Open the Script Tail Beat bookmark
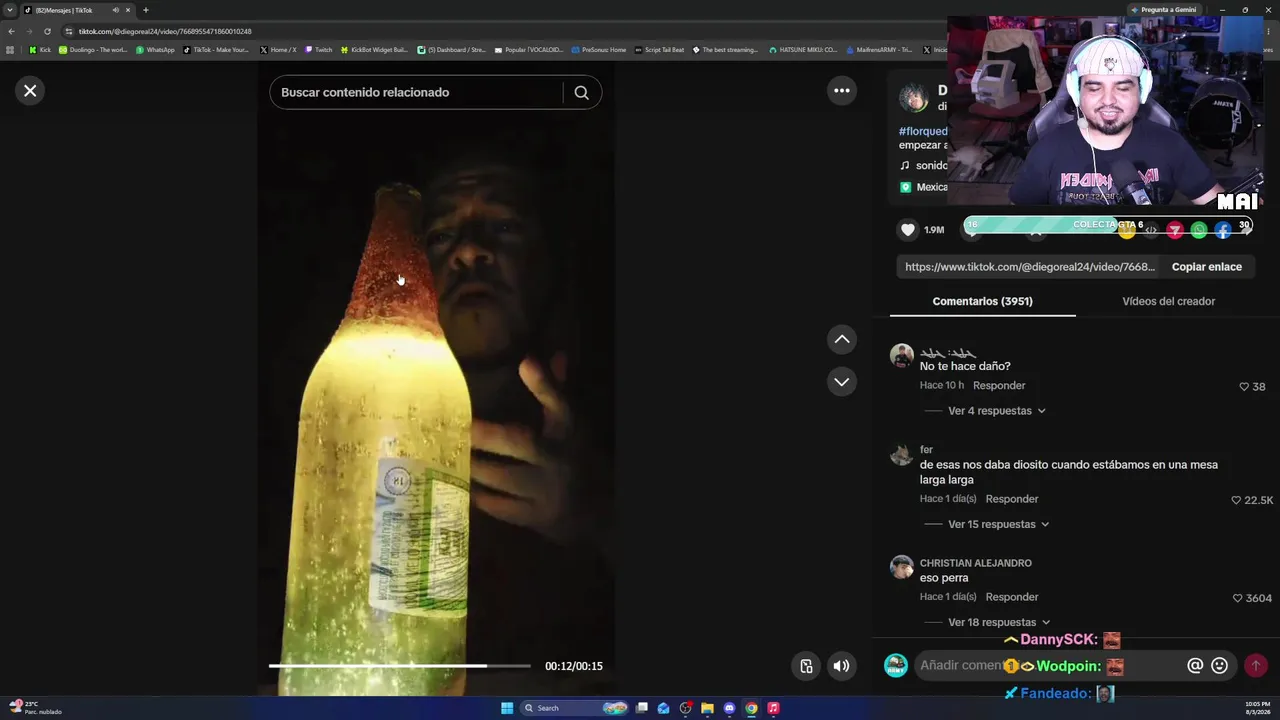1280x720 pixels. coord(660,50)
